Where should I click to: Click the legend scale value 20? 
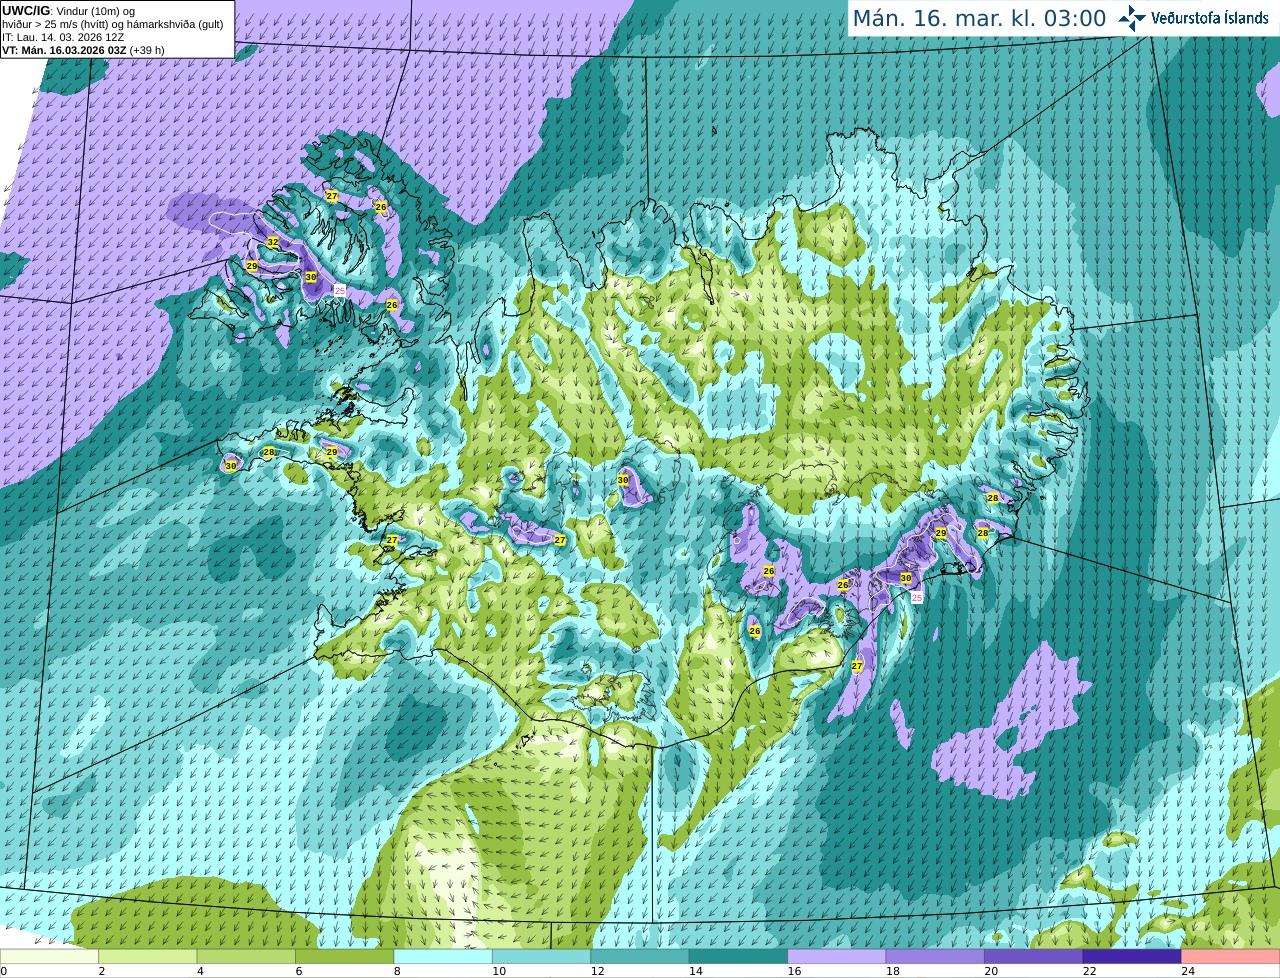point(991,971)
